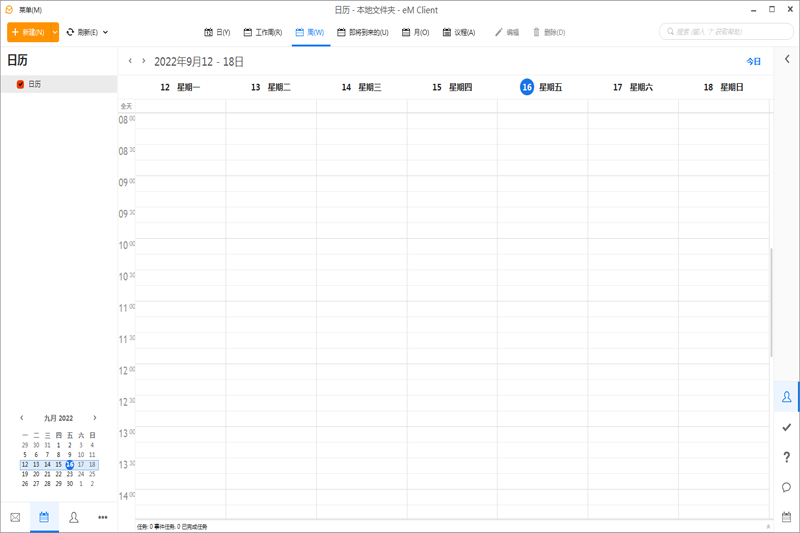Open the dropdown arrow next to 新建
The height and width of the screenshot is (533, 800).
(54, 32)
